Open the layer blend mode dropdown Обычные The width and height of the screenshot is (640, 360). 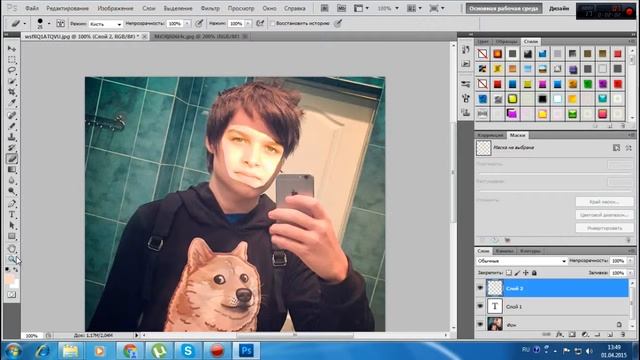pyautogui.click(x=522, y=261)
